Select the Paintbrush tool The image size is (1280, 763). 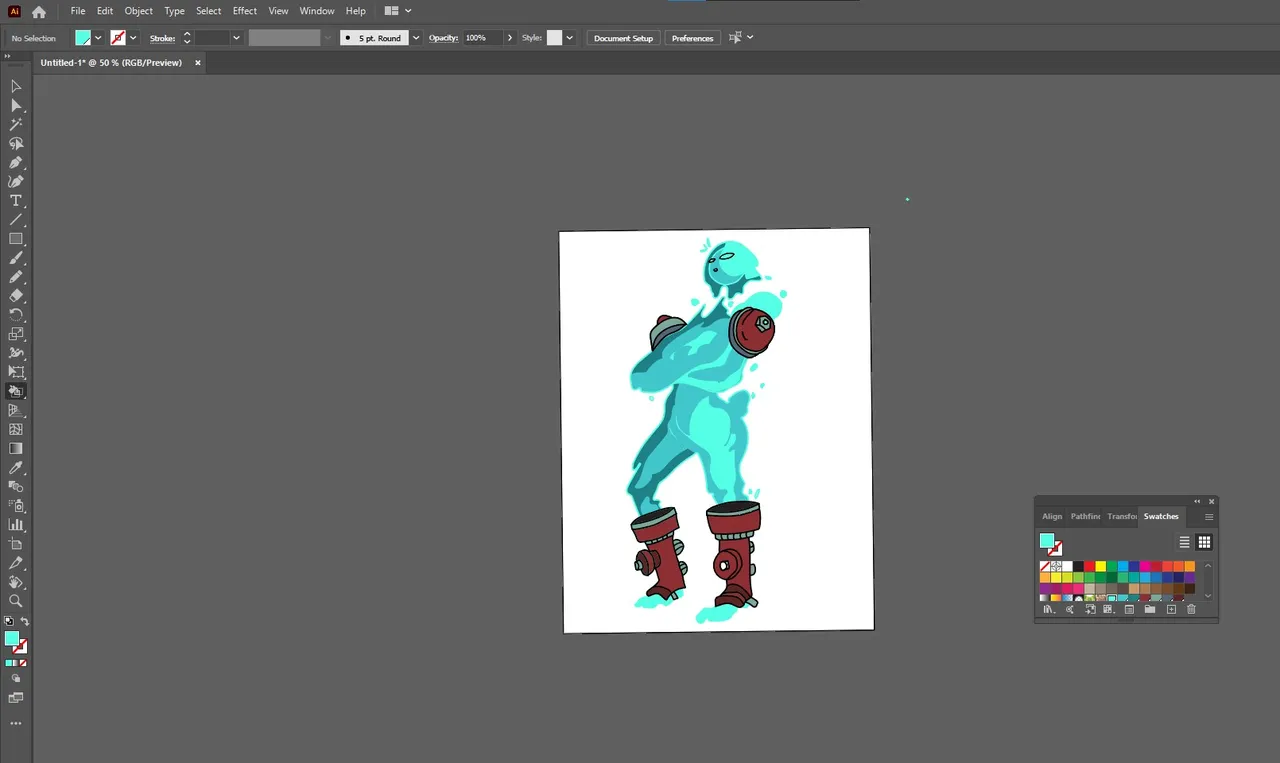tap(16, 258)
